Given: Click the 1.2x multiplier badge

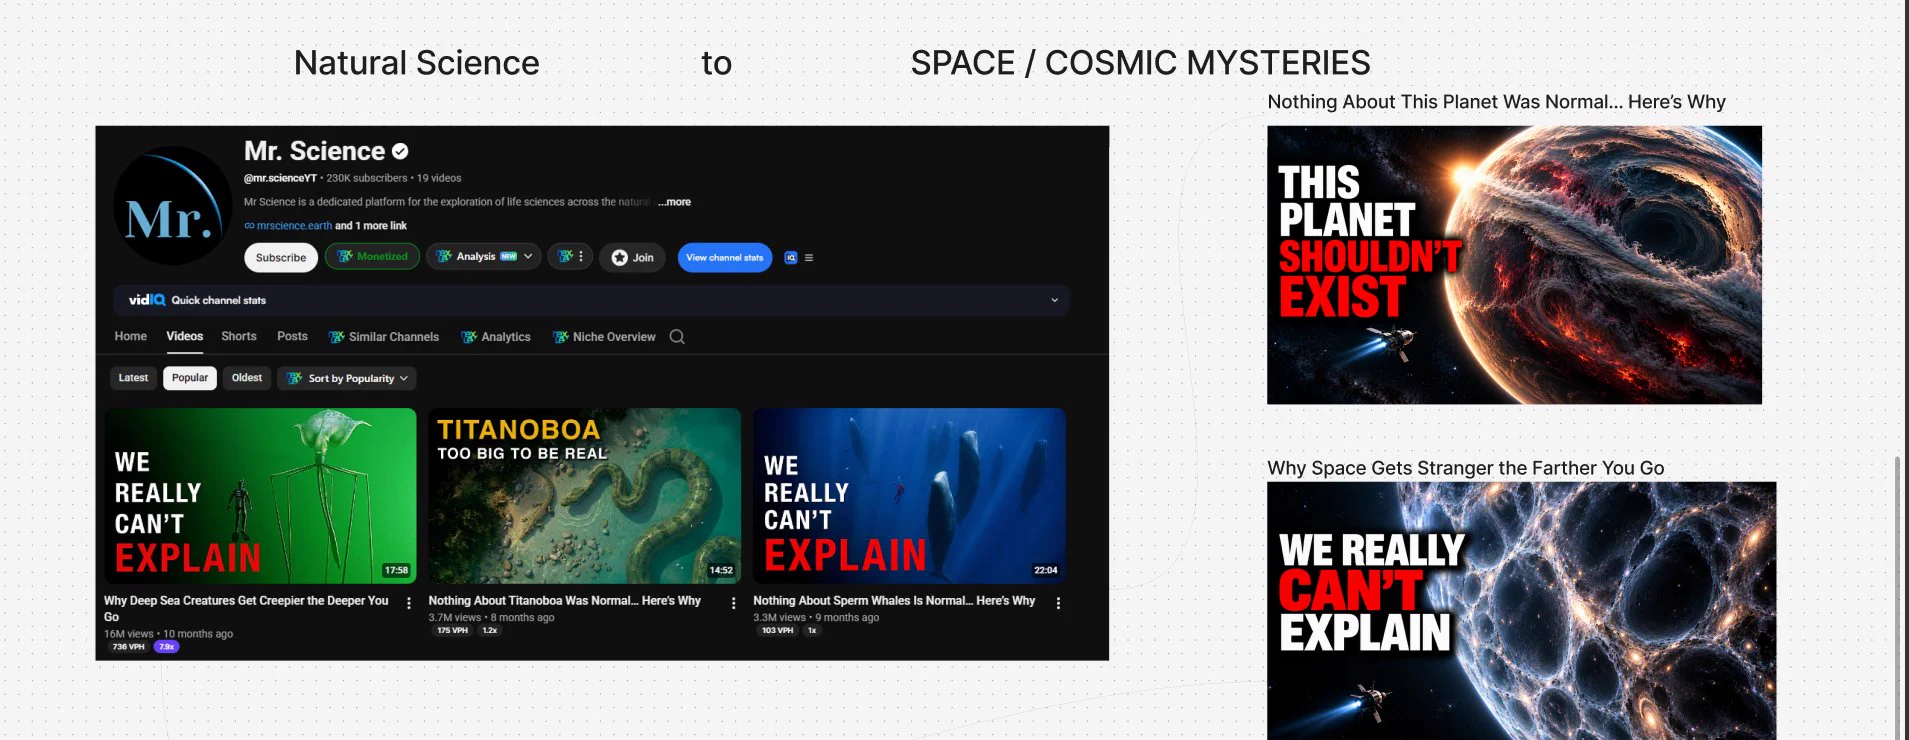Looking at the screenshot, I should point(490,630).
